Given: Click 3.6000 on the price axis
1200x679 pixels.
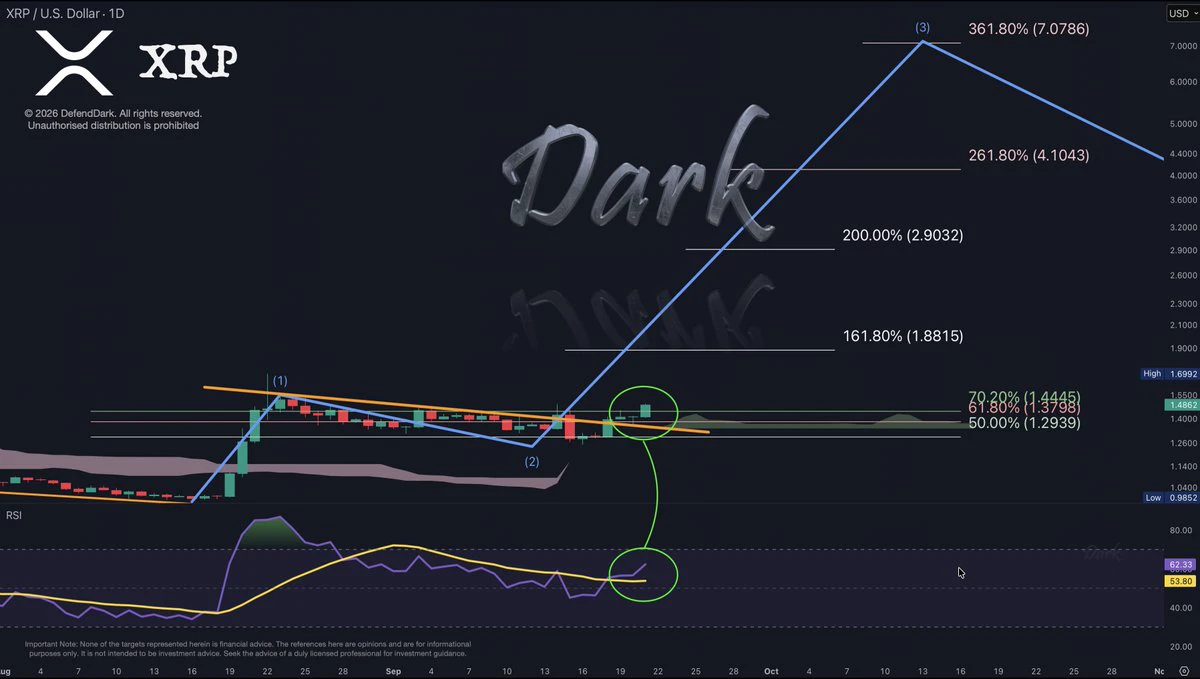Looking at the screenshot, I should click(1181, 201).
